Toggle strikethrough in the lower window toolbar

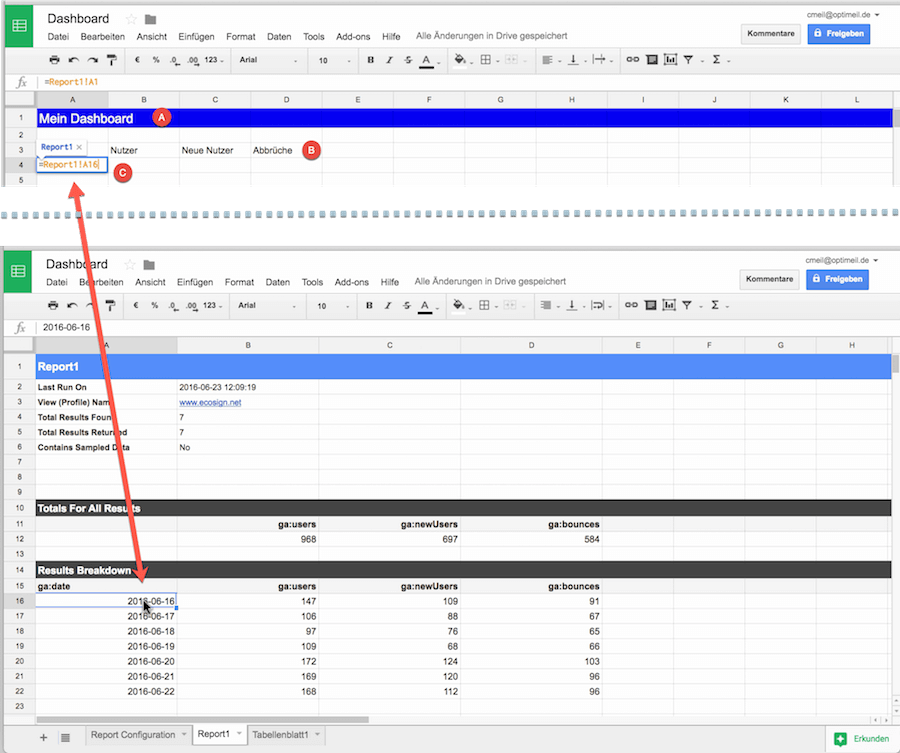(x=406, y=306)
